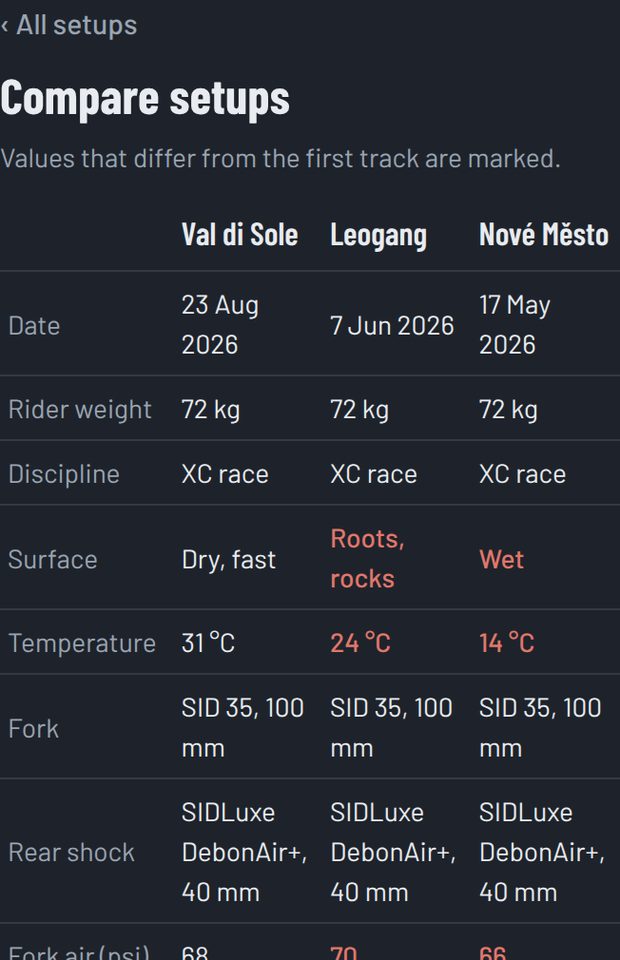Click the Rear shock row label
Image resolution: width=620 pixels, height=960 pixels.
72,852
